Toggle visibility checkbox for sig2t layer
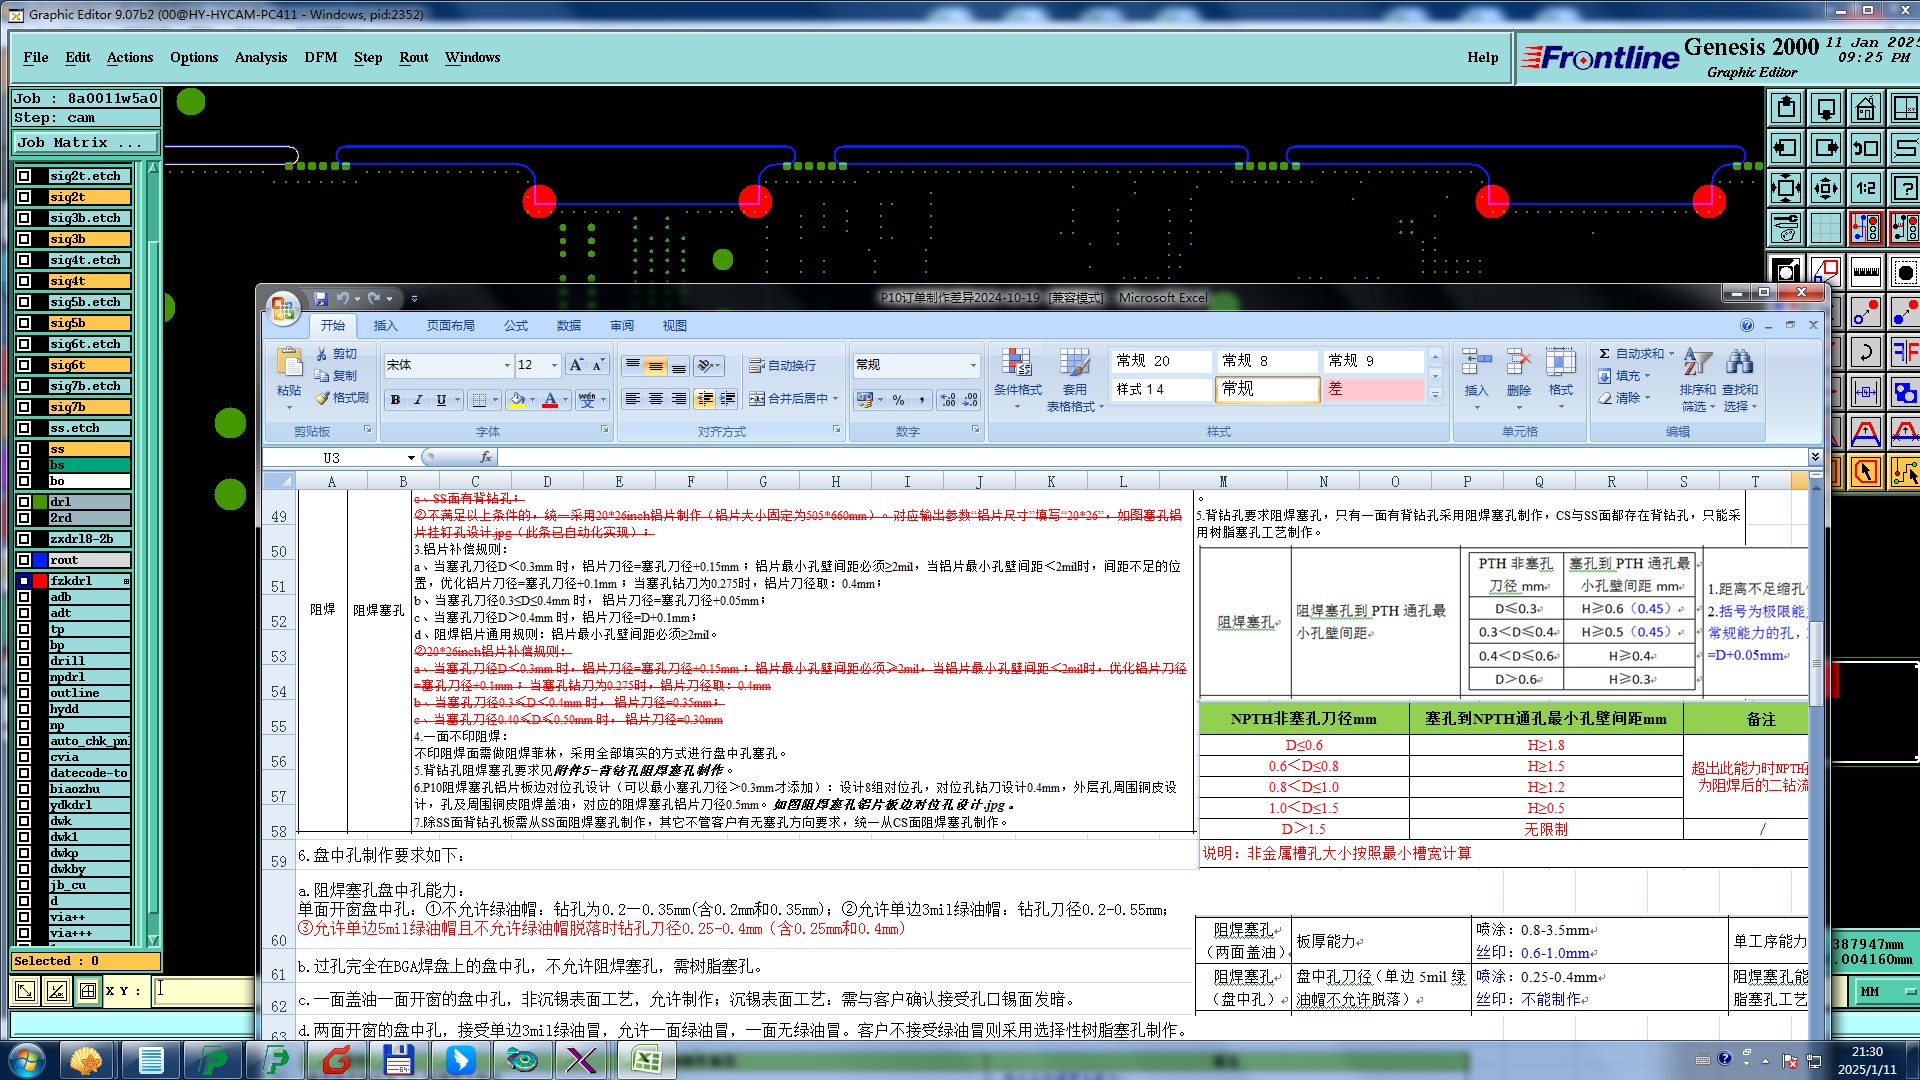The width and height of the screenshot is (1920, 1080). point(24,197)
